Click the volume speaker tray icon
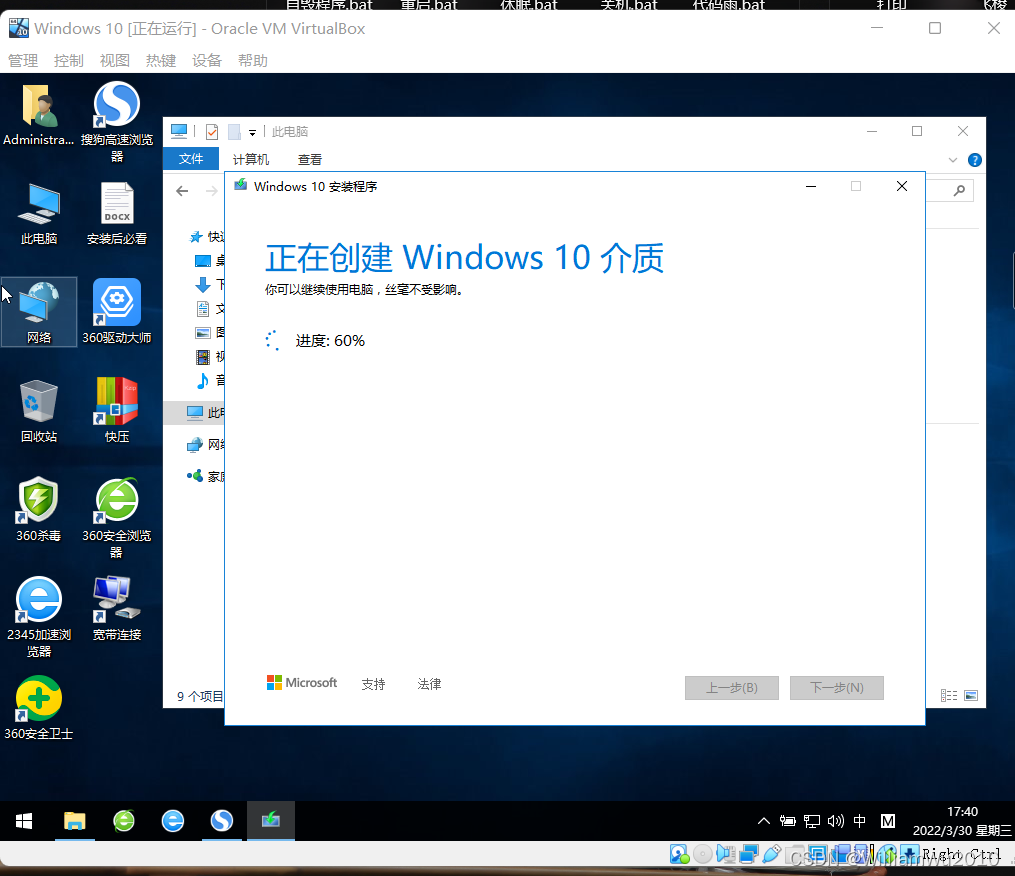The width and height of the screenshot is (1015, 876). point(836,821)
